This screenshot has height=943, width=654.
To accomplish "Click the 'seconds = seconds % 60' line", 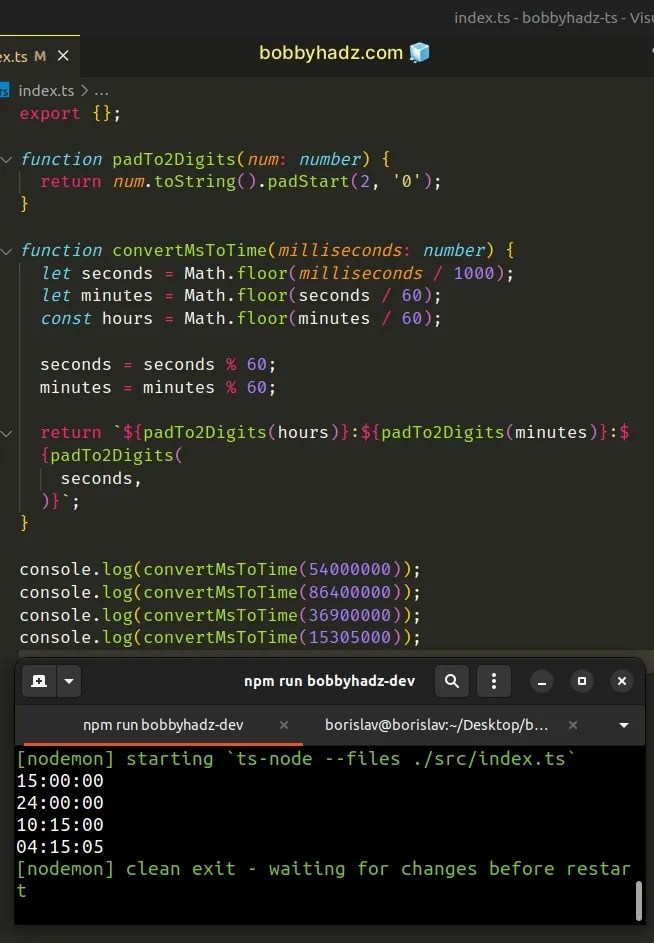I will (x=158, y=364).
